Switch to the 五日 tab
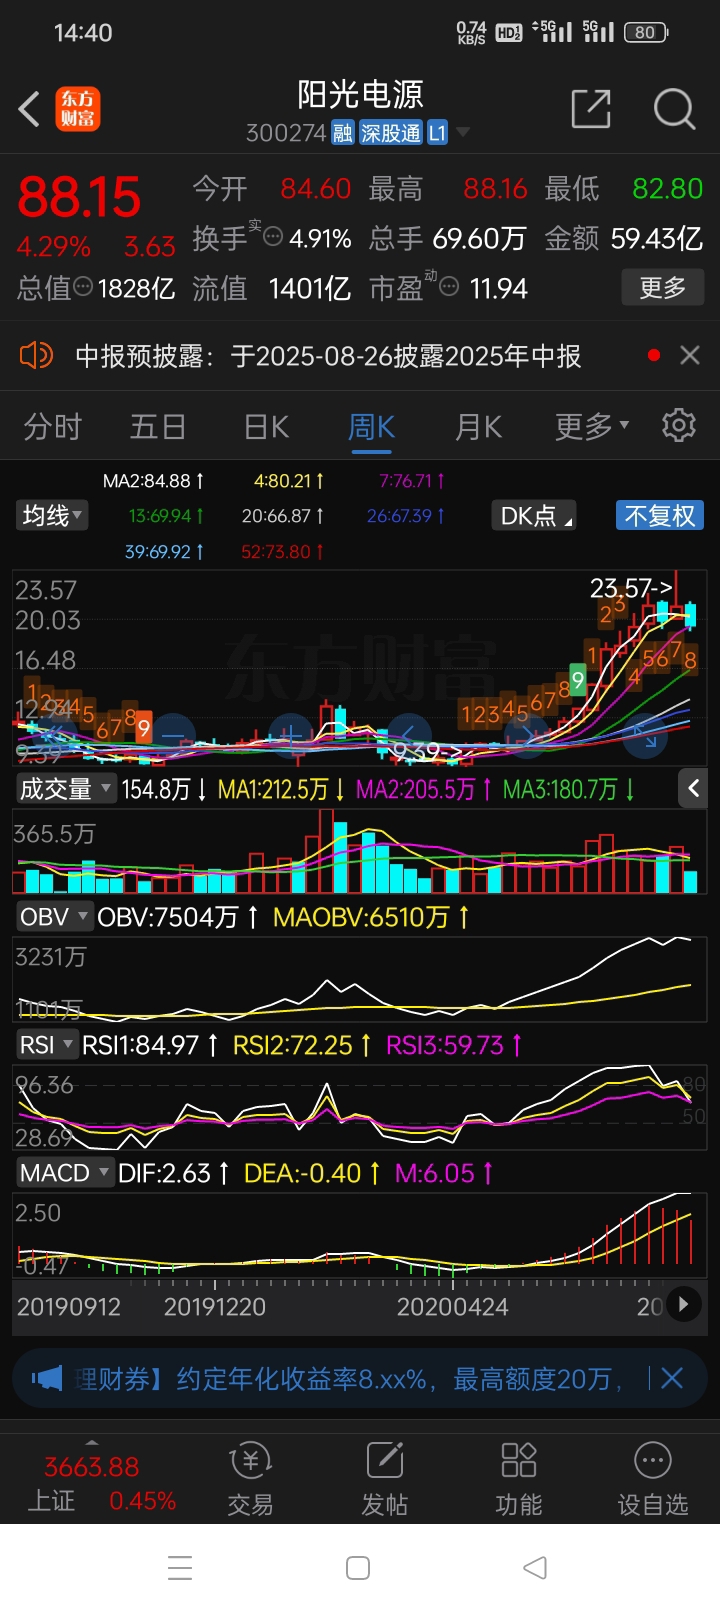 (x=158, y=427)
